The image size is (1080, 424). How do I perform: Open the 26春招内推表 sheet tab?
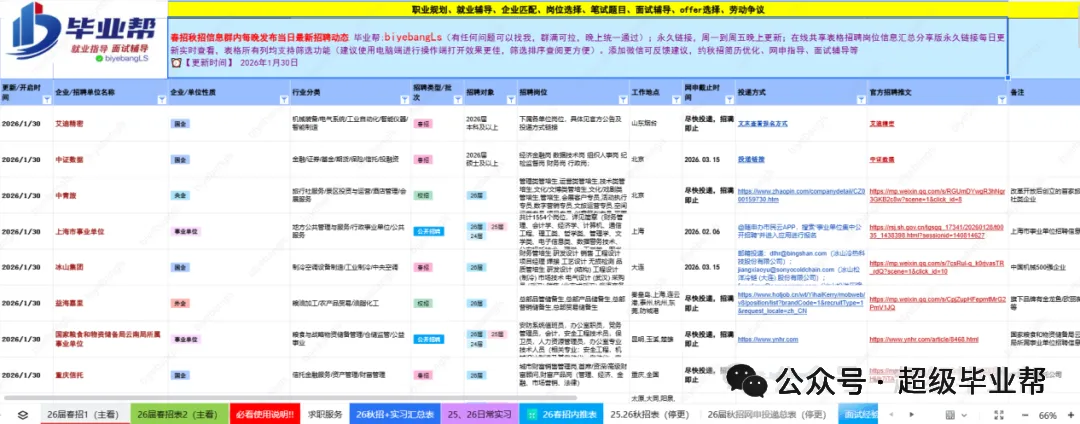[x=561, y=415]
